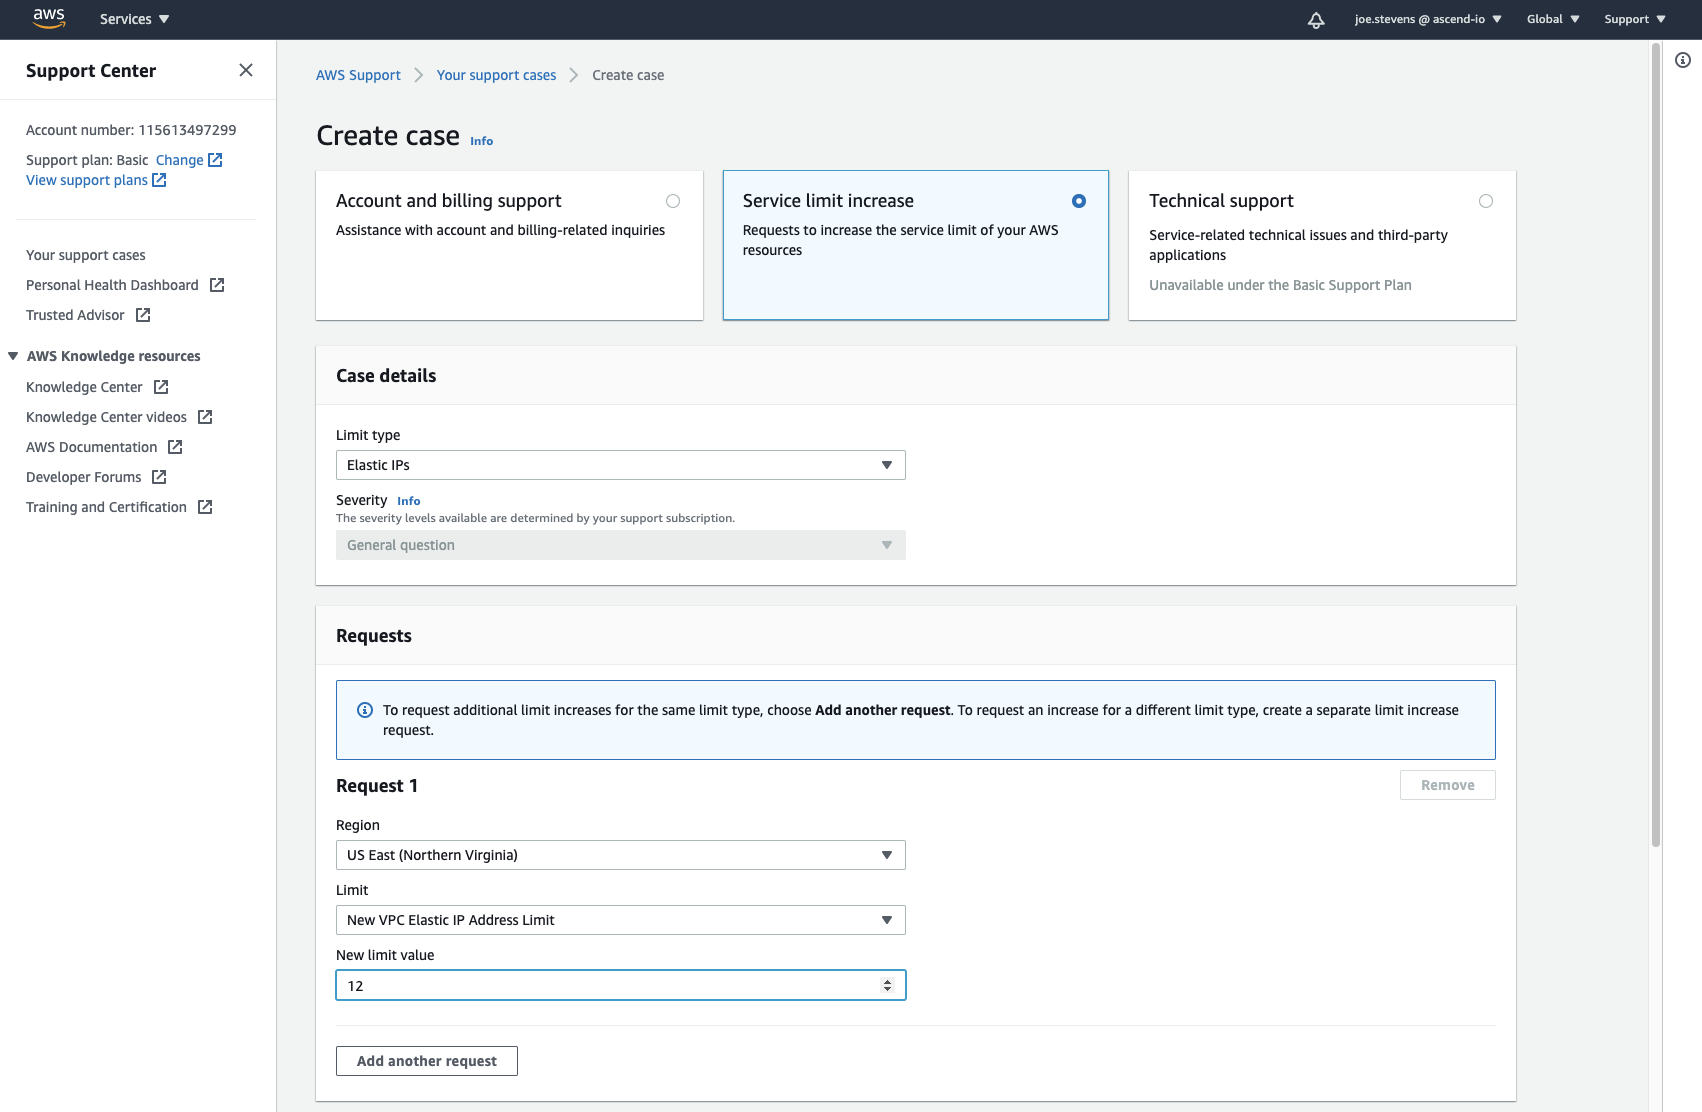This screenshot has height=1112, width=1702.
Task: Click Info link next to Severity
Action: tap(409, 501)
